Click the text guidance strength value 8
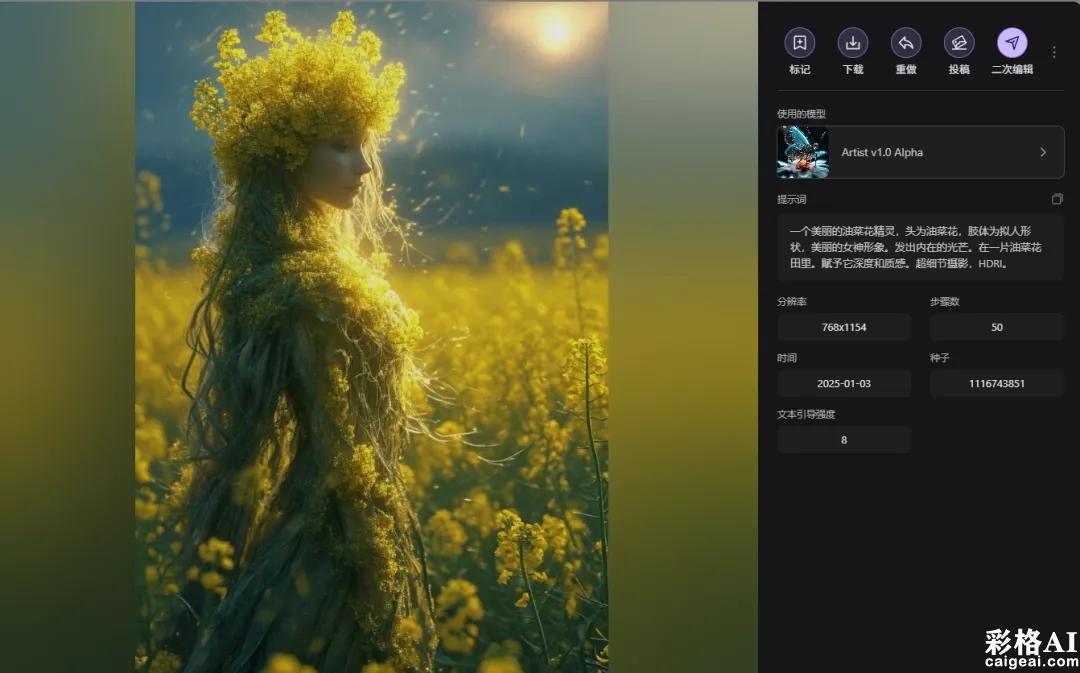 [x=844, y=440]
